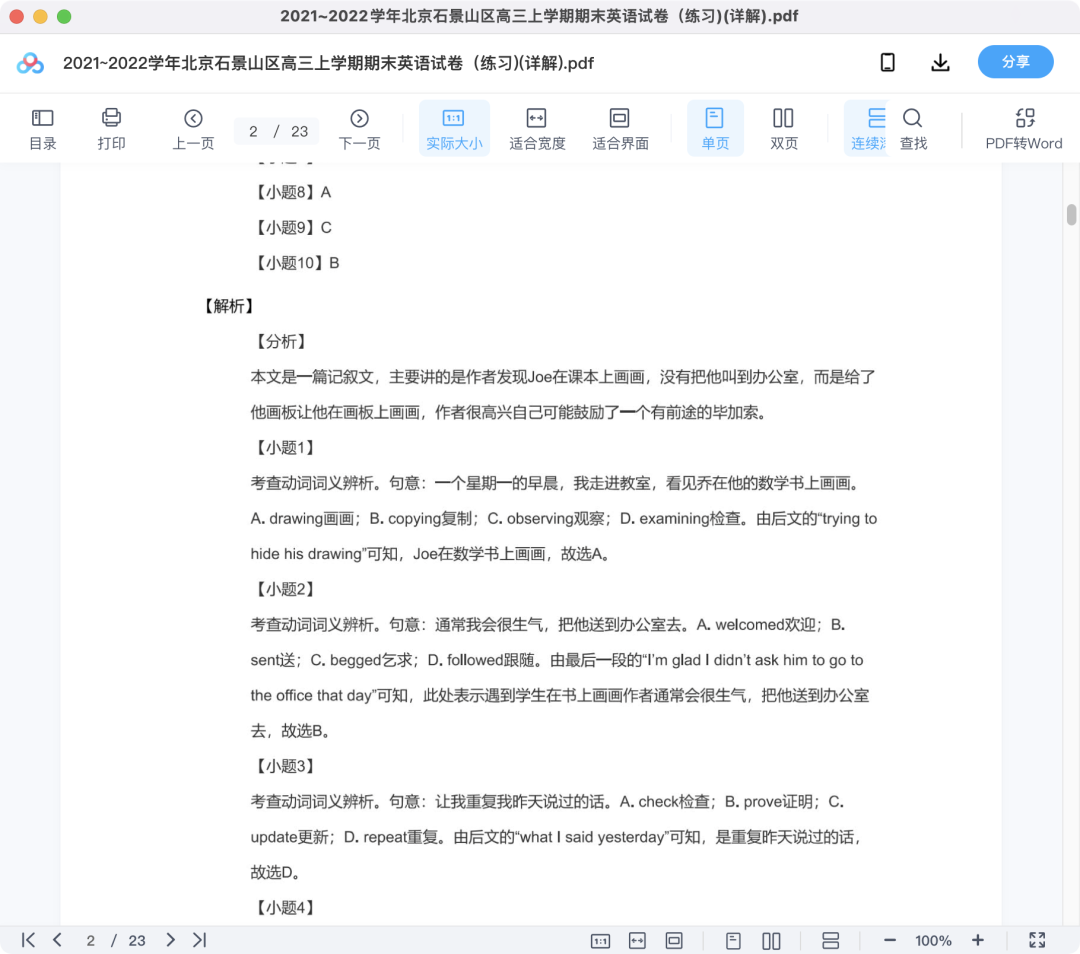The height and width of the screenshot is (954, 1080).
Task: Click the Baidu Netdisk cloud logo
Action: pos(30,63)
